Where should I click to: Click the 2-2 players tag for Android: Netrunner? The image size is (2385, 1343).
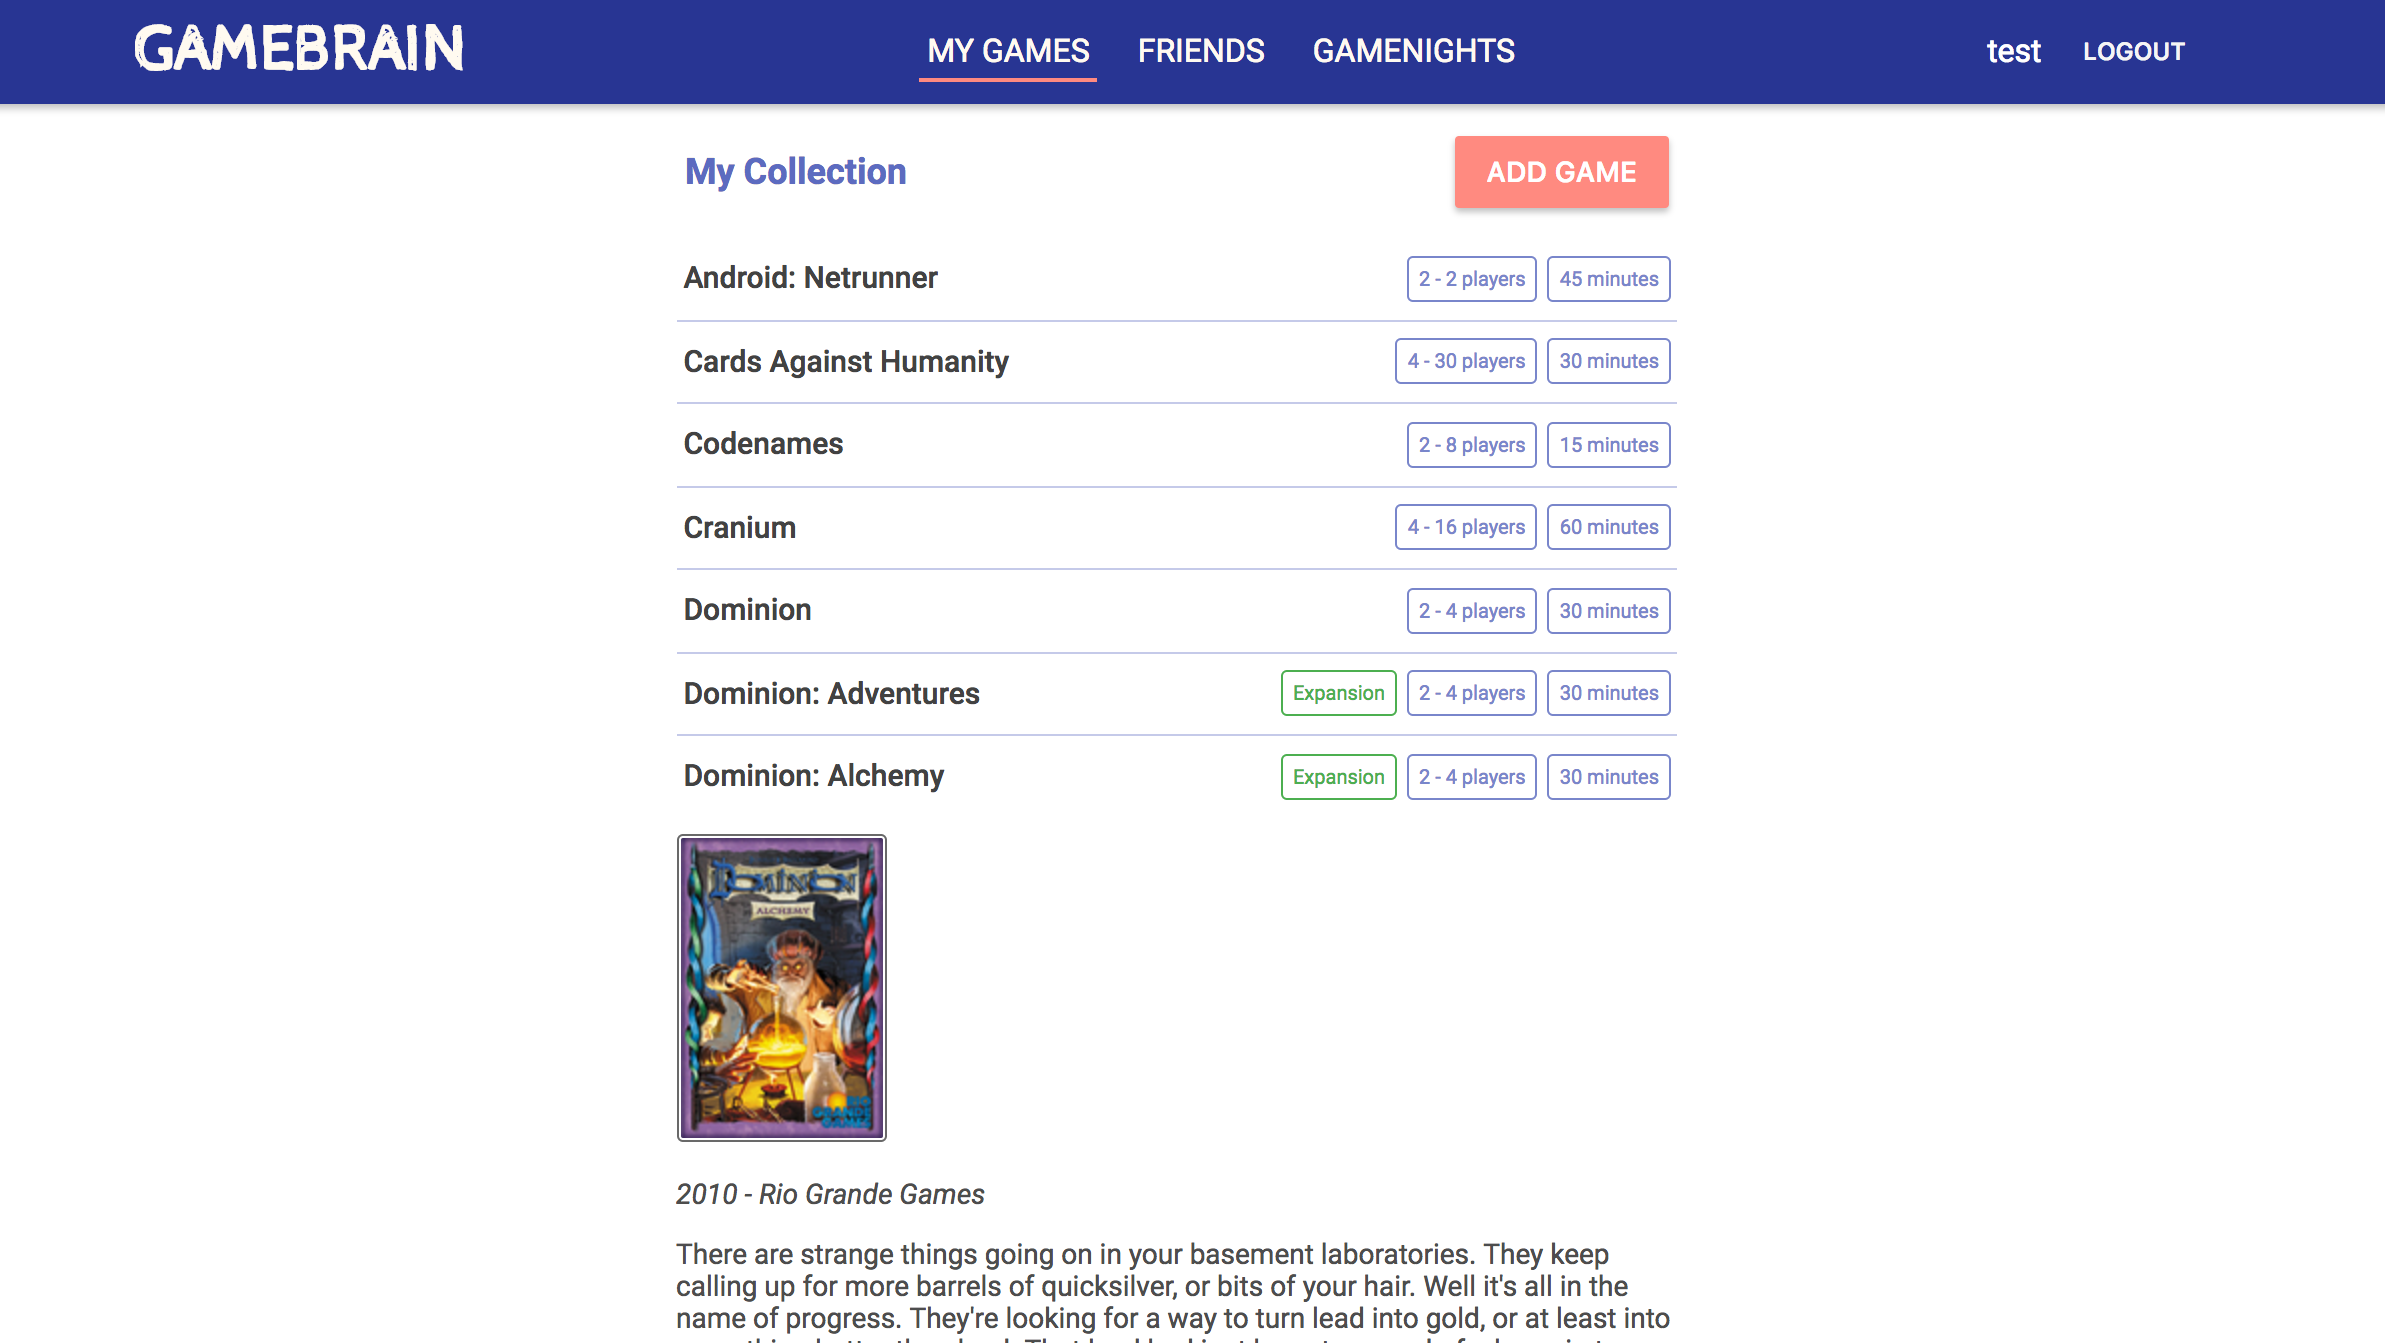point(1469,278)
